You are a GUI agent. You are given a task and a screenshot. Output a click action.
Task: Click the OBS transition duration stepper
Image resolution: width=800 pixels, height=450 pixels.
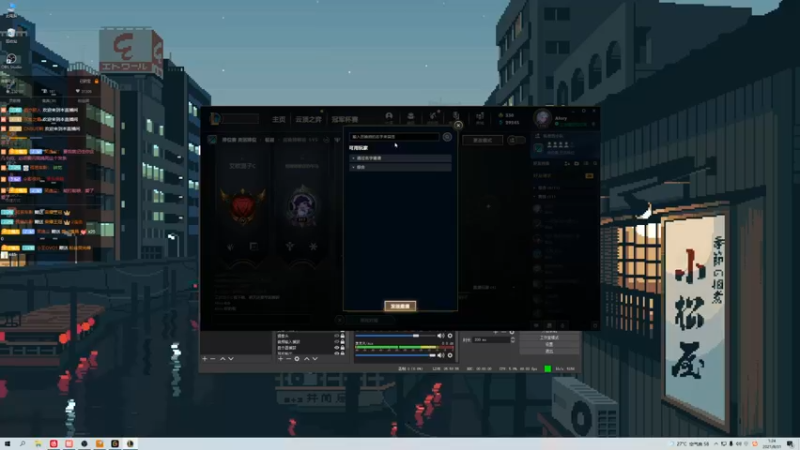(512, 340)
